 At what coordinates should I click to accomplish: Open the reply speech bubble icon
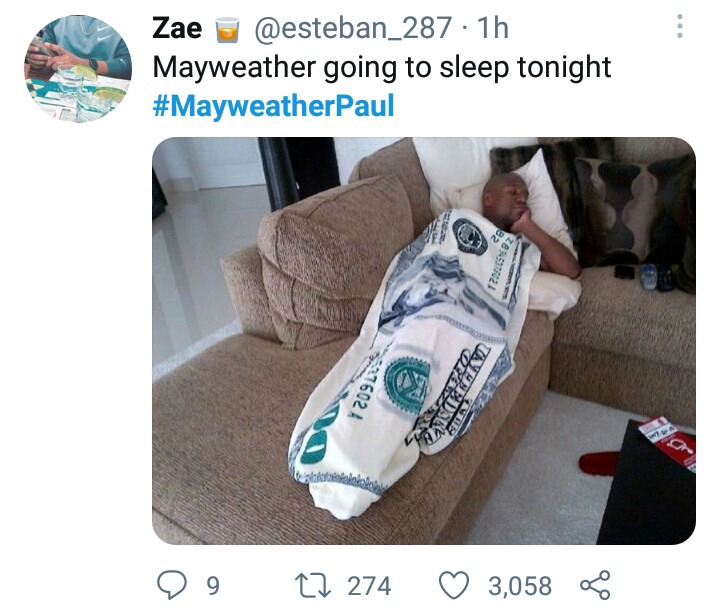click(172, 585)
